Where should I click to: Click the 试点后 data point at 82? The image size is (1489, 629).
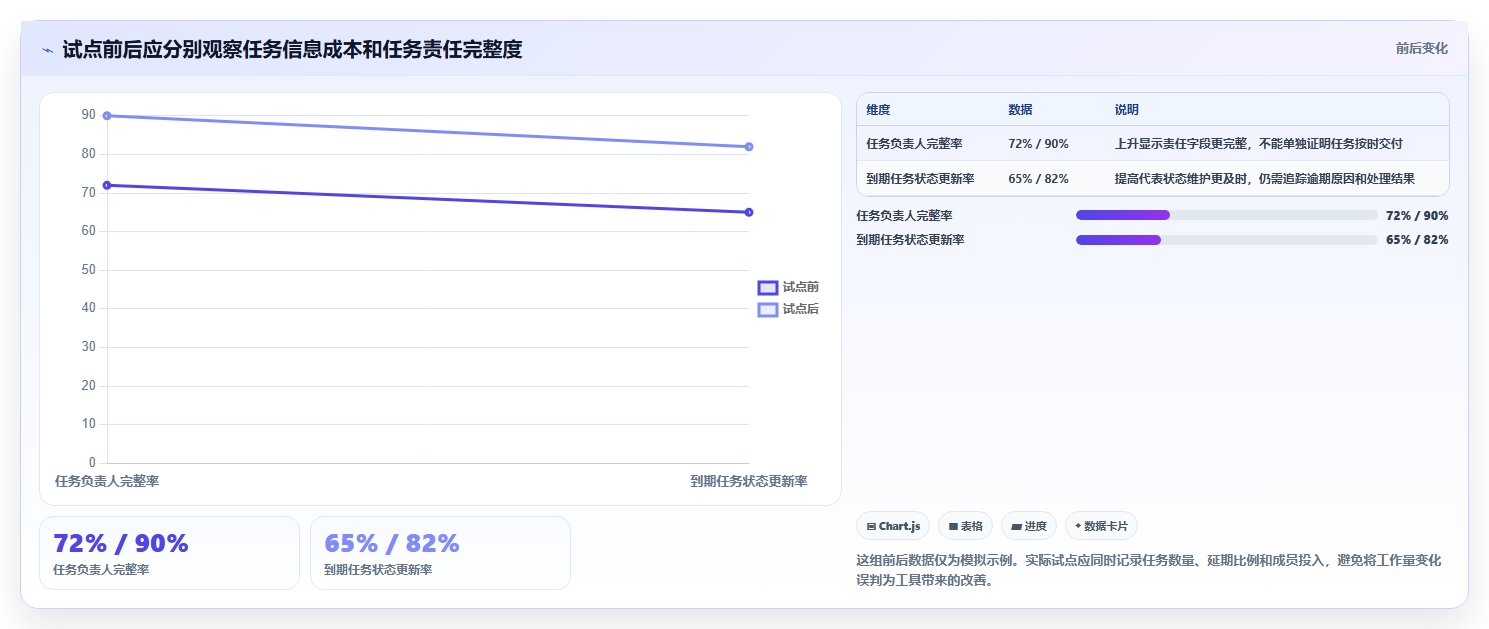tap(749, 147)
